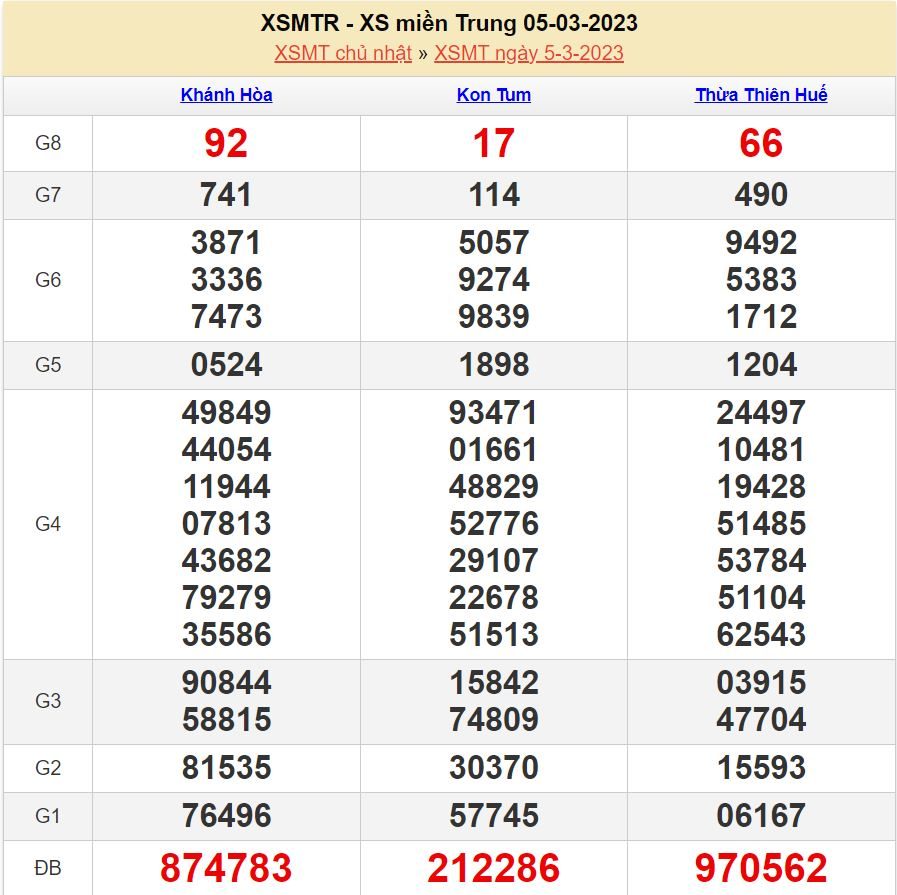The width and height of the screenshot is (897, 895).
Task: Click the title 'XSMTR - XS miền Trung 05-03-2023'
Action: pos(449,23)
